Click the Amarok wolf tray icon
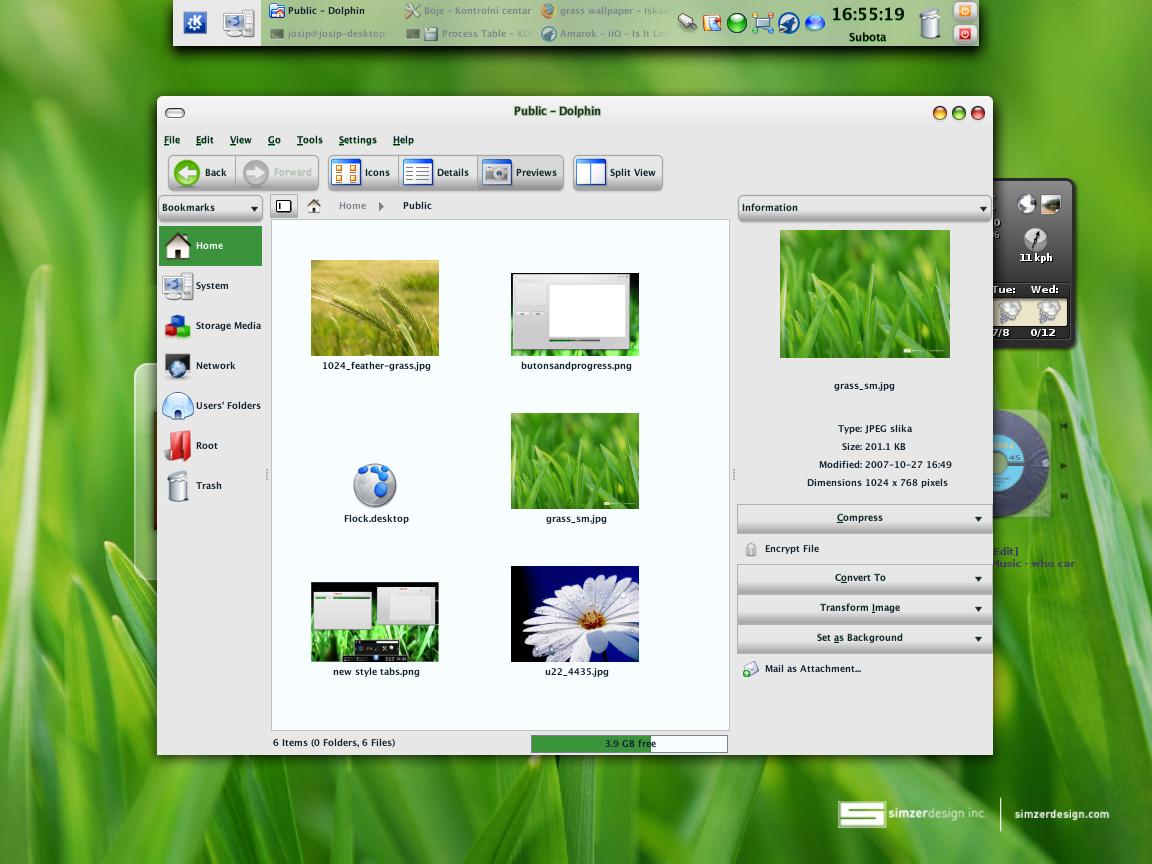The width and height of the screenshot is (1152, 864). [x=788, y=24]
